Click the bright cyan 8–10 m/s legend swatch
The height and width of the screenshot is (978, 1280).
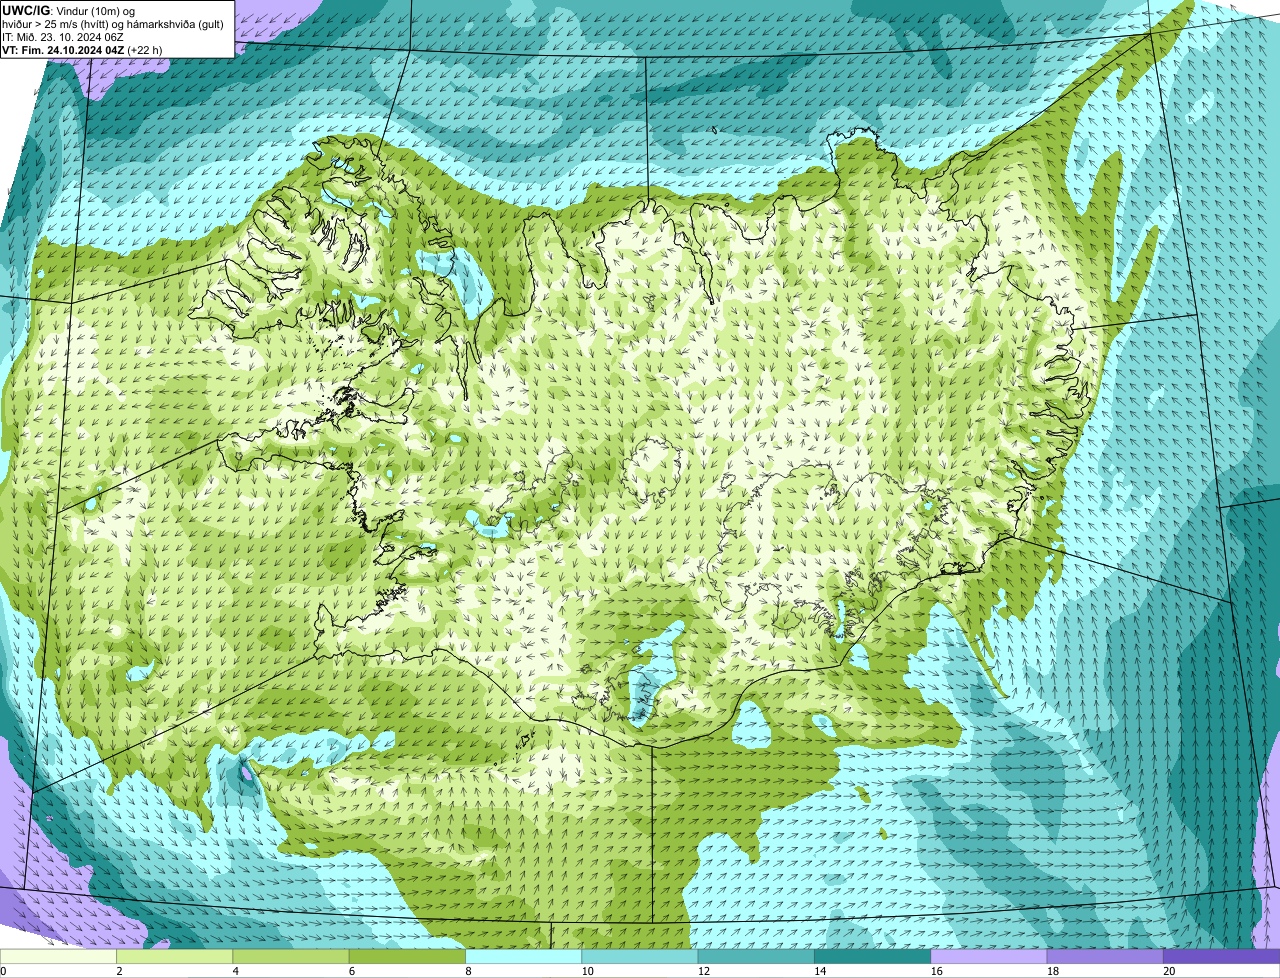(524, 956)
